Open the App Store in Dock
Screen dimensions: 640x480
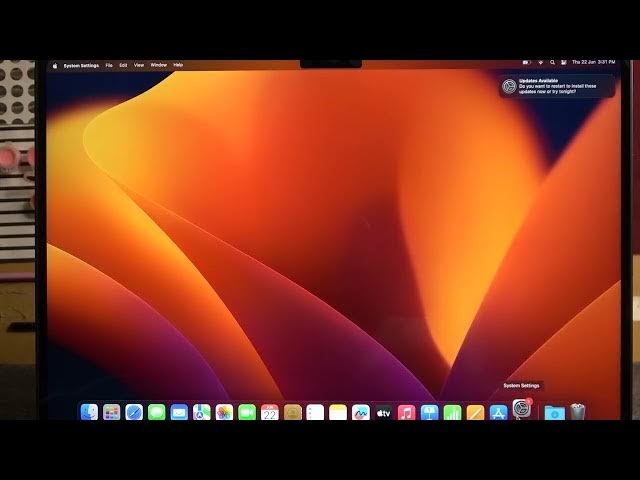[x=498, y=412]
